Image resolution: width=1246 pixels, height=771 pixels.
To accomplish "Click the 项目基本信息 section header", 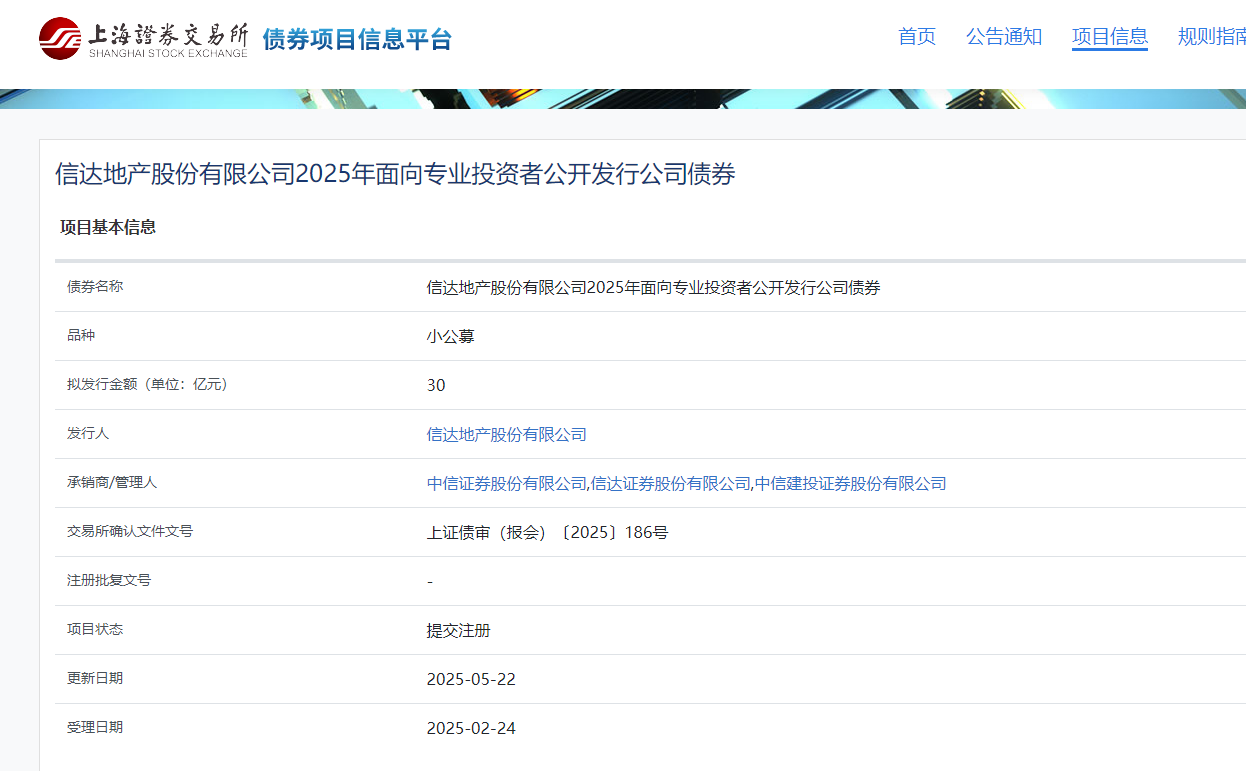I will click(x=108, y=227).
